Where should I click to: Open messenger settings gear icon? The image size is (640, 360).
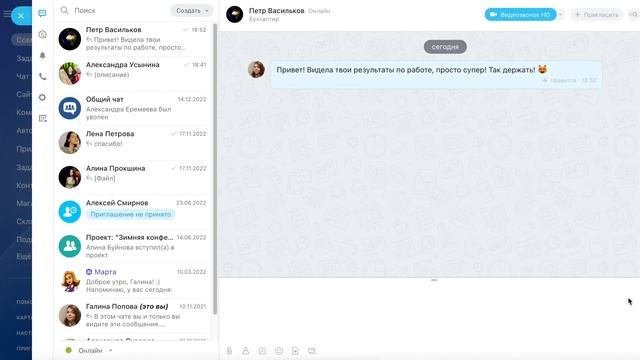[x=42, y=97]
